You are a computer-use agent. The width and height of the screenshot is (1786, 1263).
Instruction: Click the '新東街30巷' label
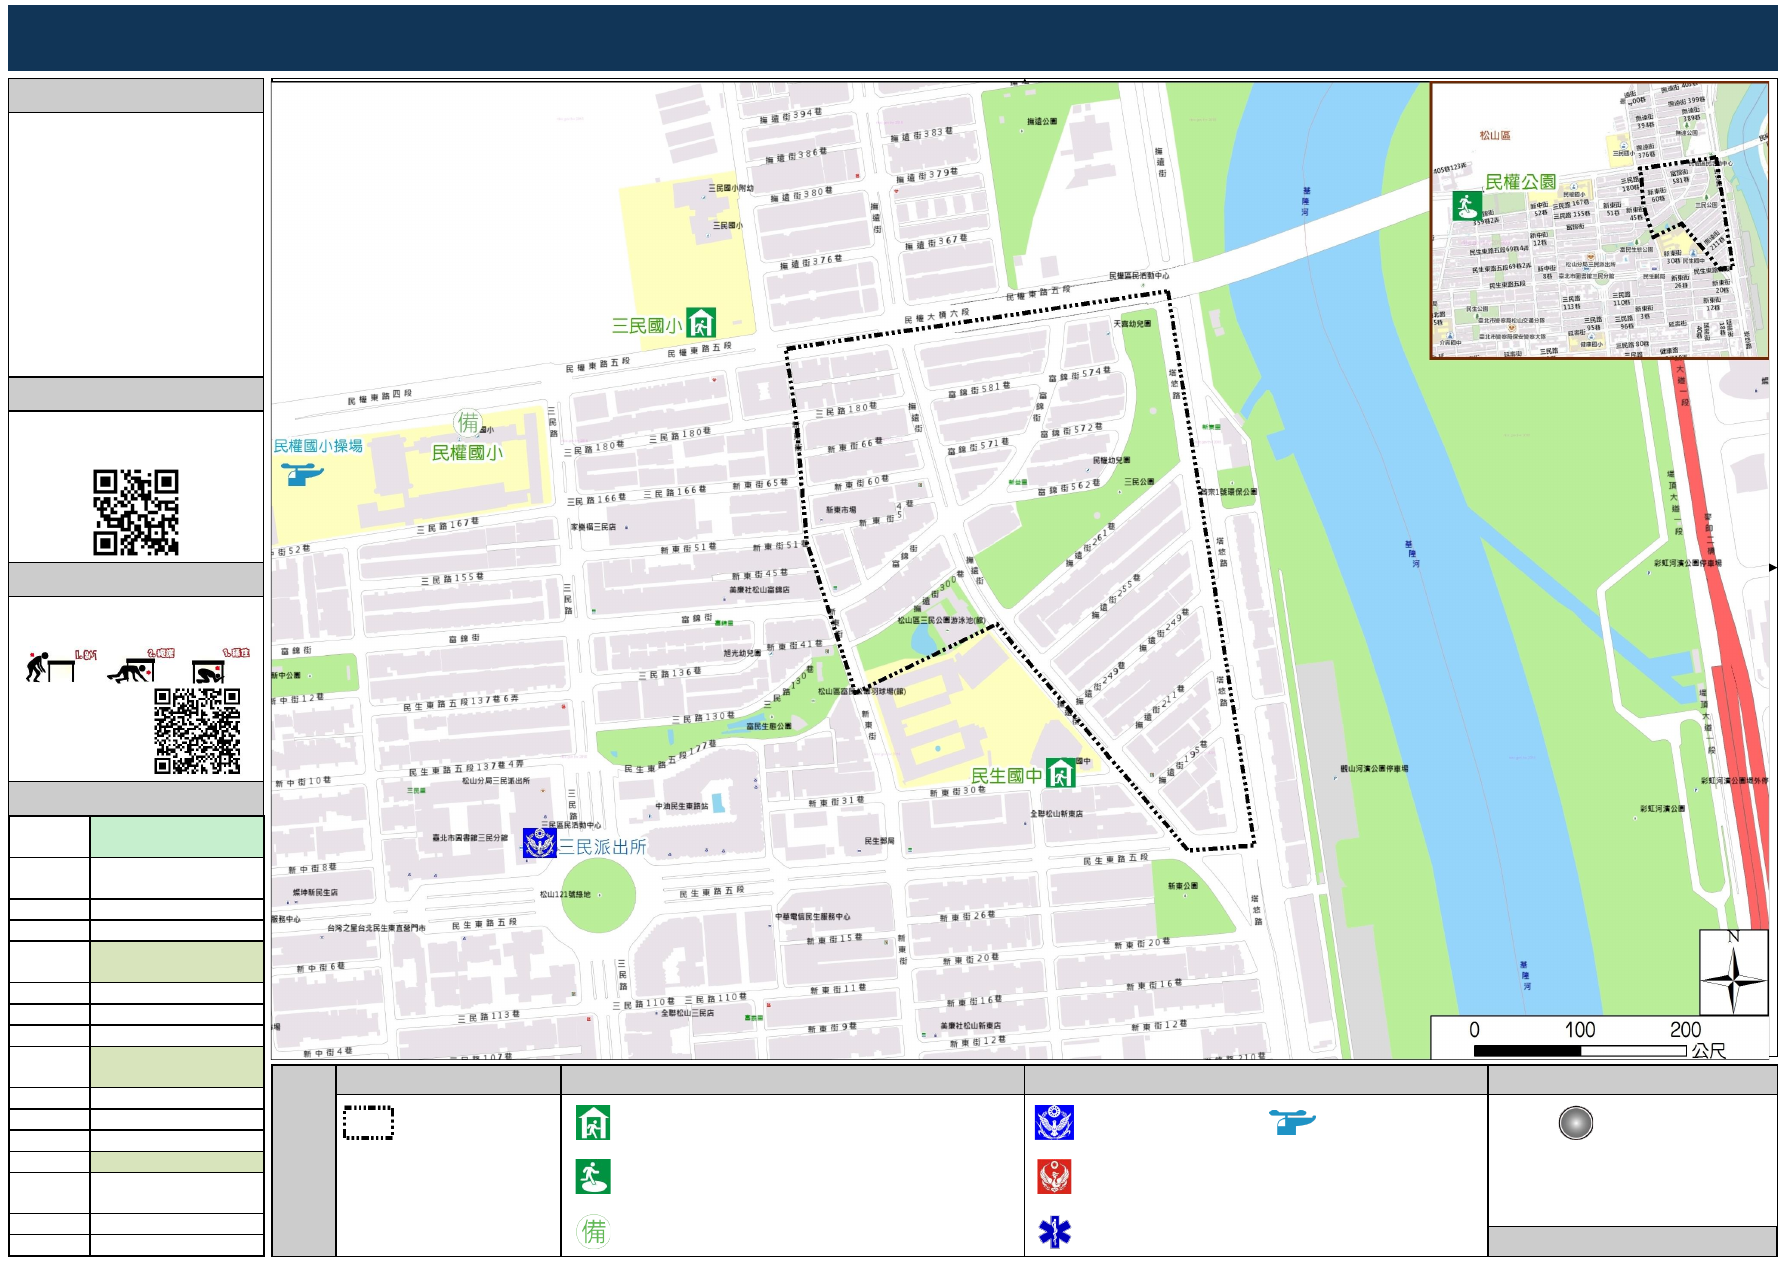pos(958,791)
